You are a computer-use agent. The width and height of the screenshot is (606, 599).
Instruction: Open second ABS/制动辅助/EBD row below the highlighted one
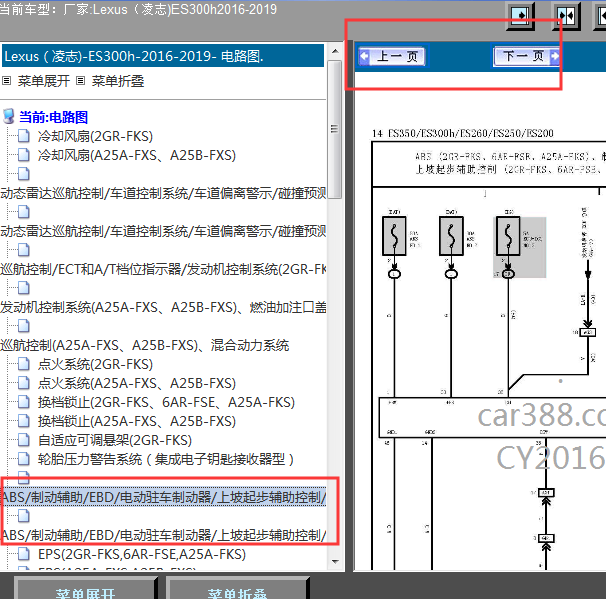[163, 535]
